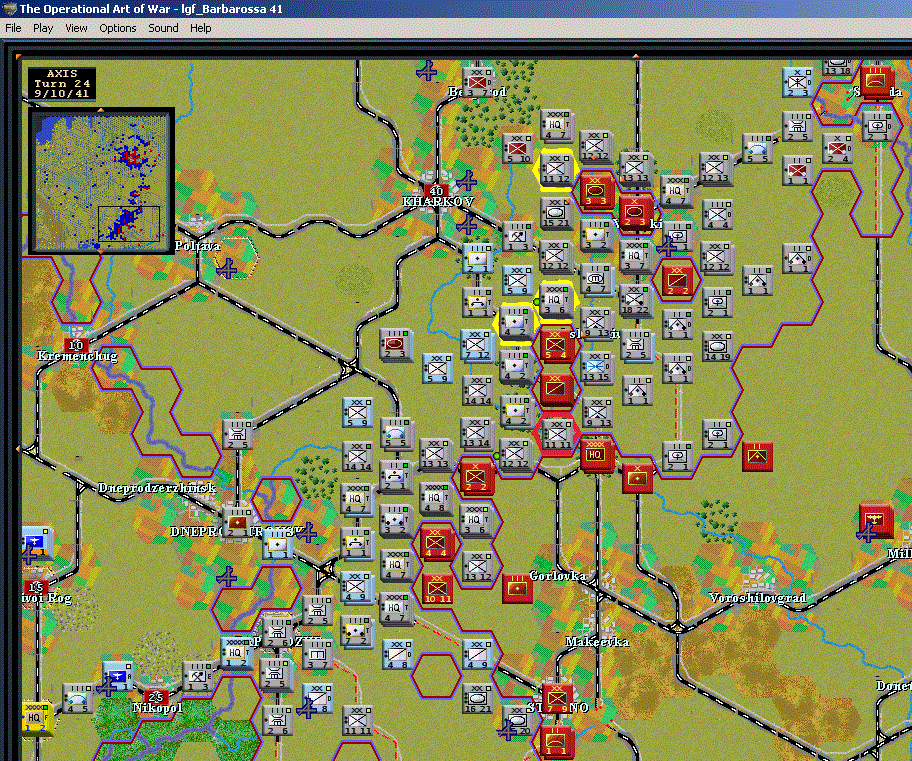The height and width of the screenshot is (761, 912).
Task: Select the division 13-15 with blue symbol
Action: 597,367
